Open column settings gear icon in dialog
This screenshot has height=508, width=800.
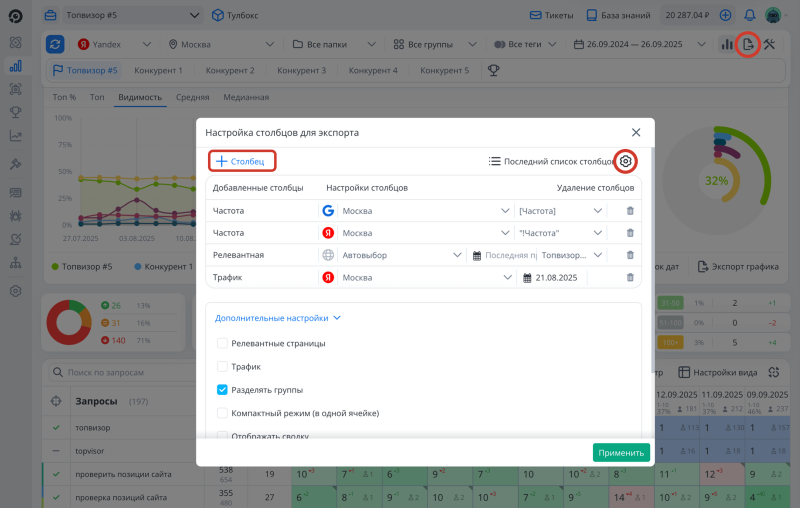click(626, 161)
